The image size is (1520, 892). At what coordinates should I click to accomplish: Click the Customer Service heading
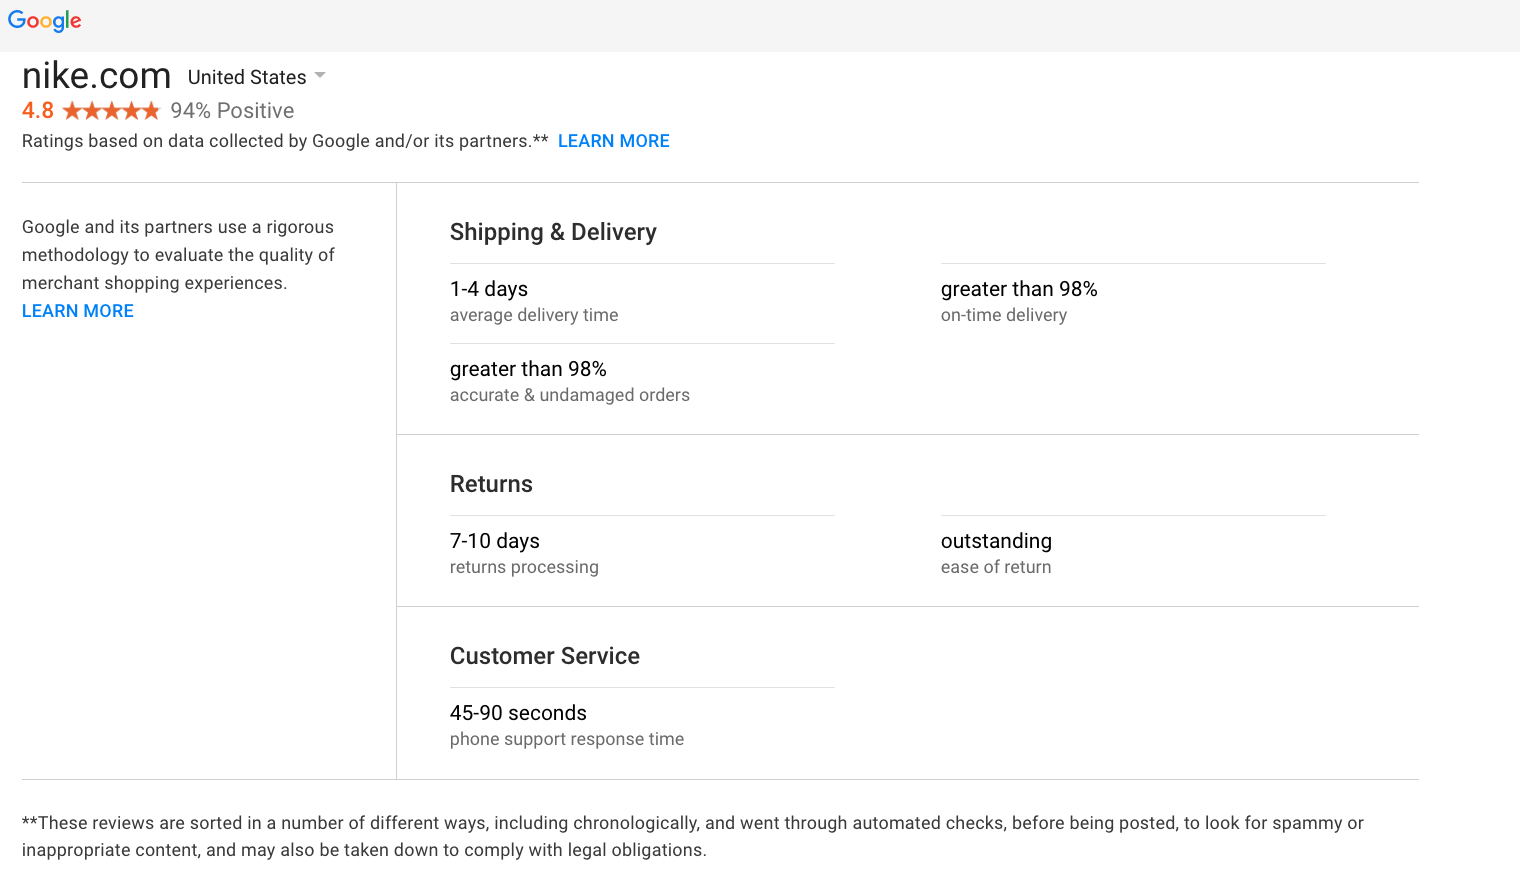click(545, 656)
